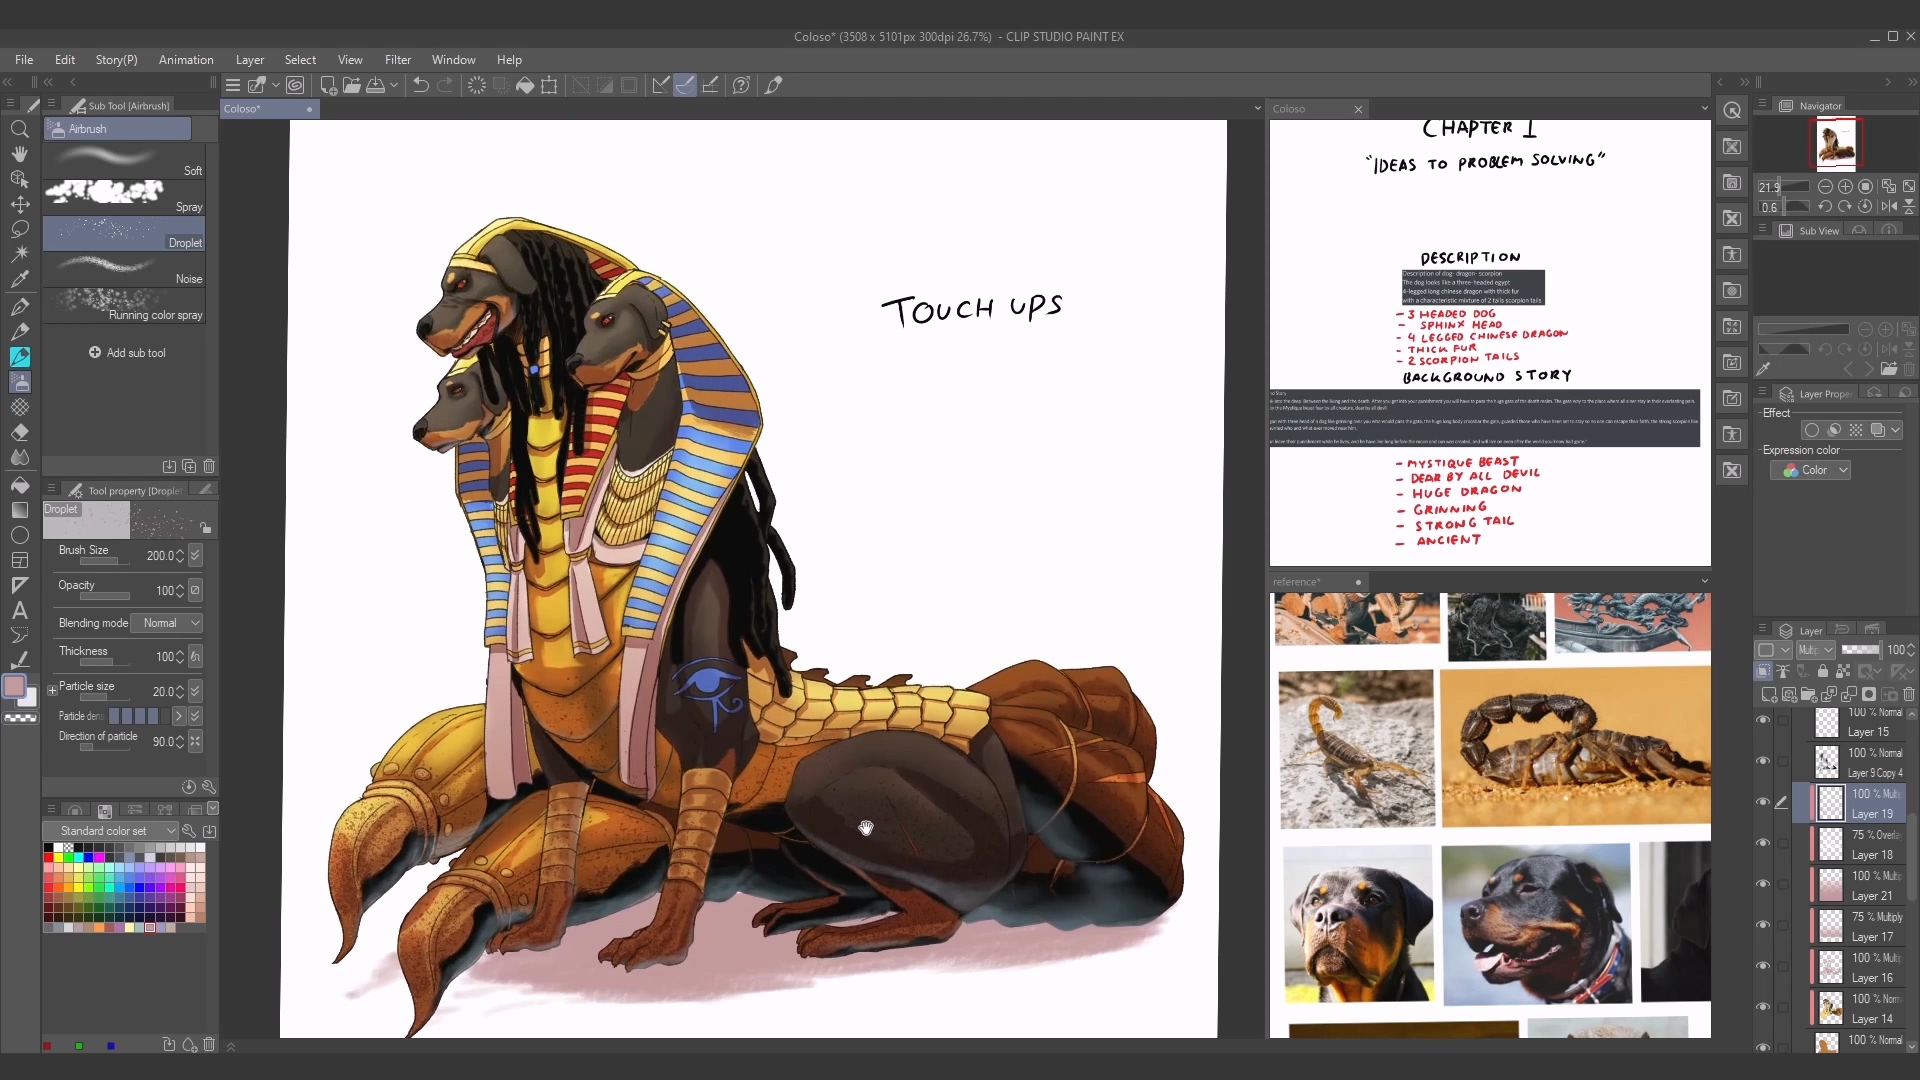The height and width of the screenshot is (1080, 1920).
Task: Toggle Clip to layer below icon
Action: pyautogui.click(x=1764, y=672)
